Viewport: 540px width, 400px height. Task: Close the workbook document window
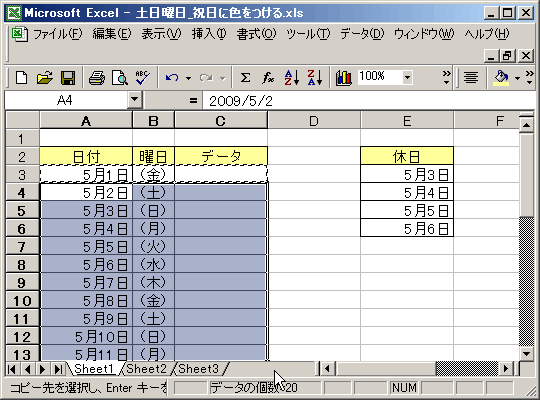(526, 56)
